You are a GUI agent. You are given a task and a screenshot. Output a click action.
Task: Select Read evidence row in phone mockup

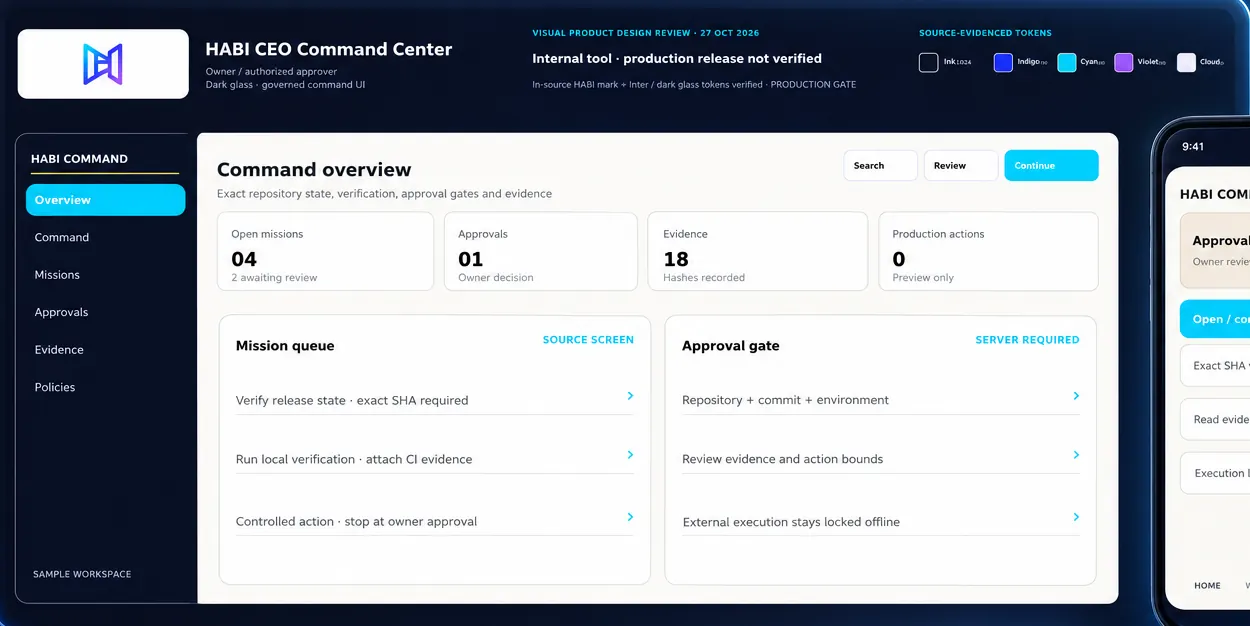click(x=1215, y=420)
